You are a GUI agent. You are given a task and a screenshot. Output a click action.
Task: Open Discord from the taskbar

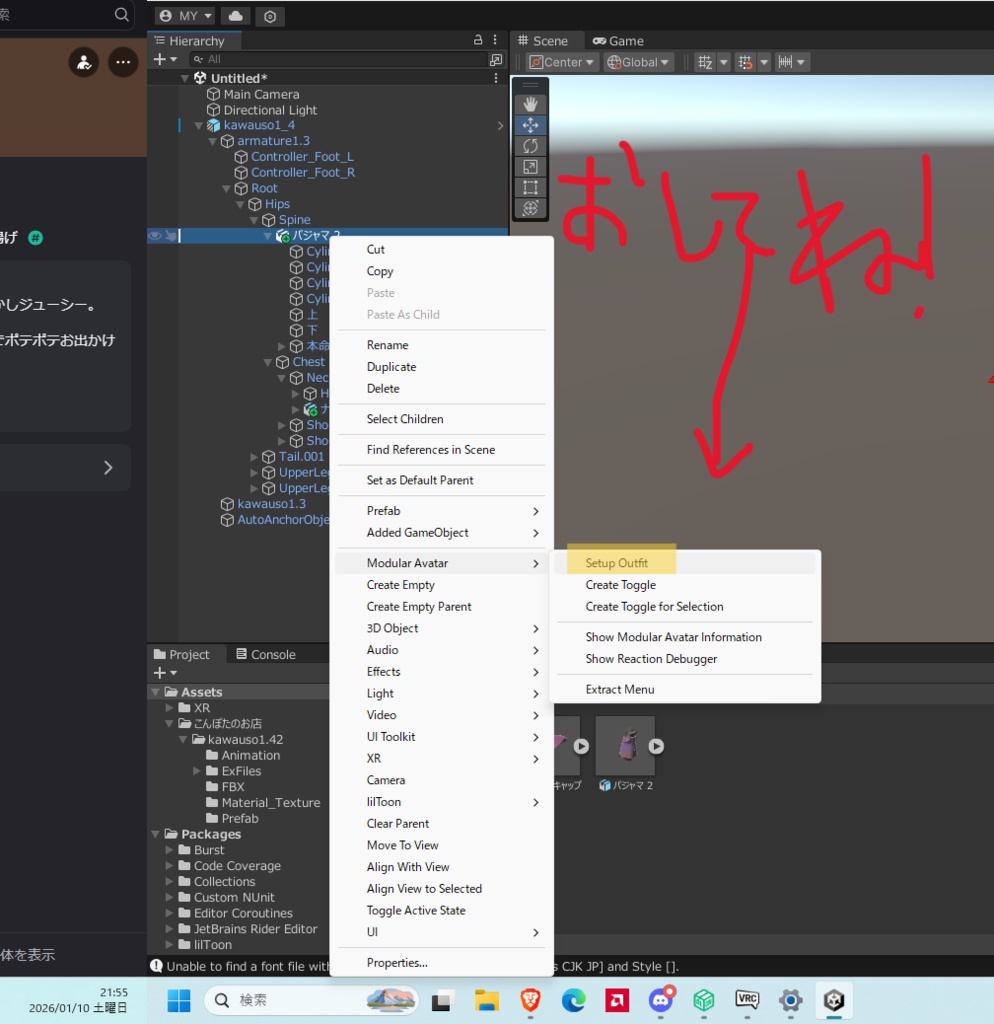point(660,1000)
